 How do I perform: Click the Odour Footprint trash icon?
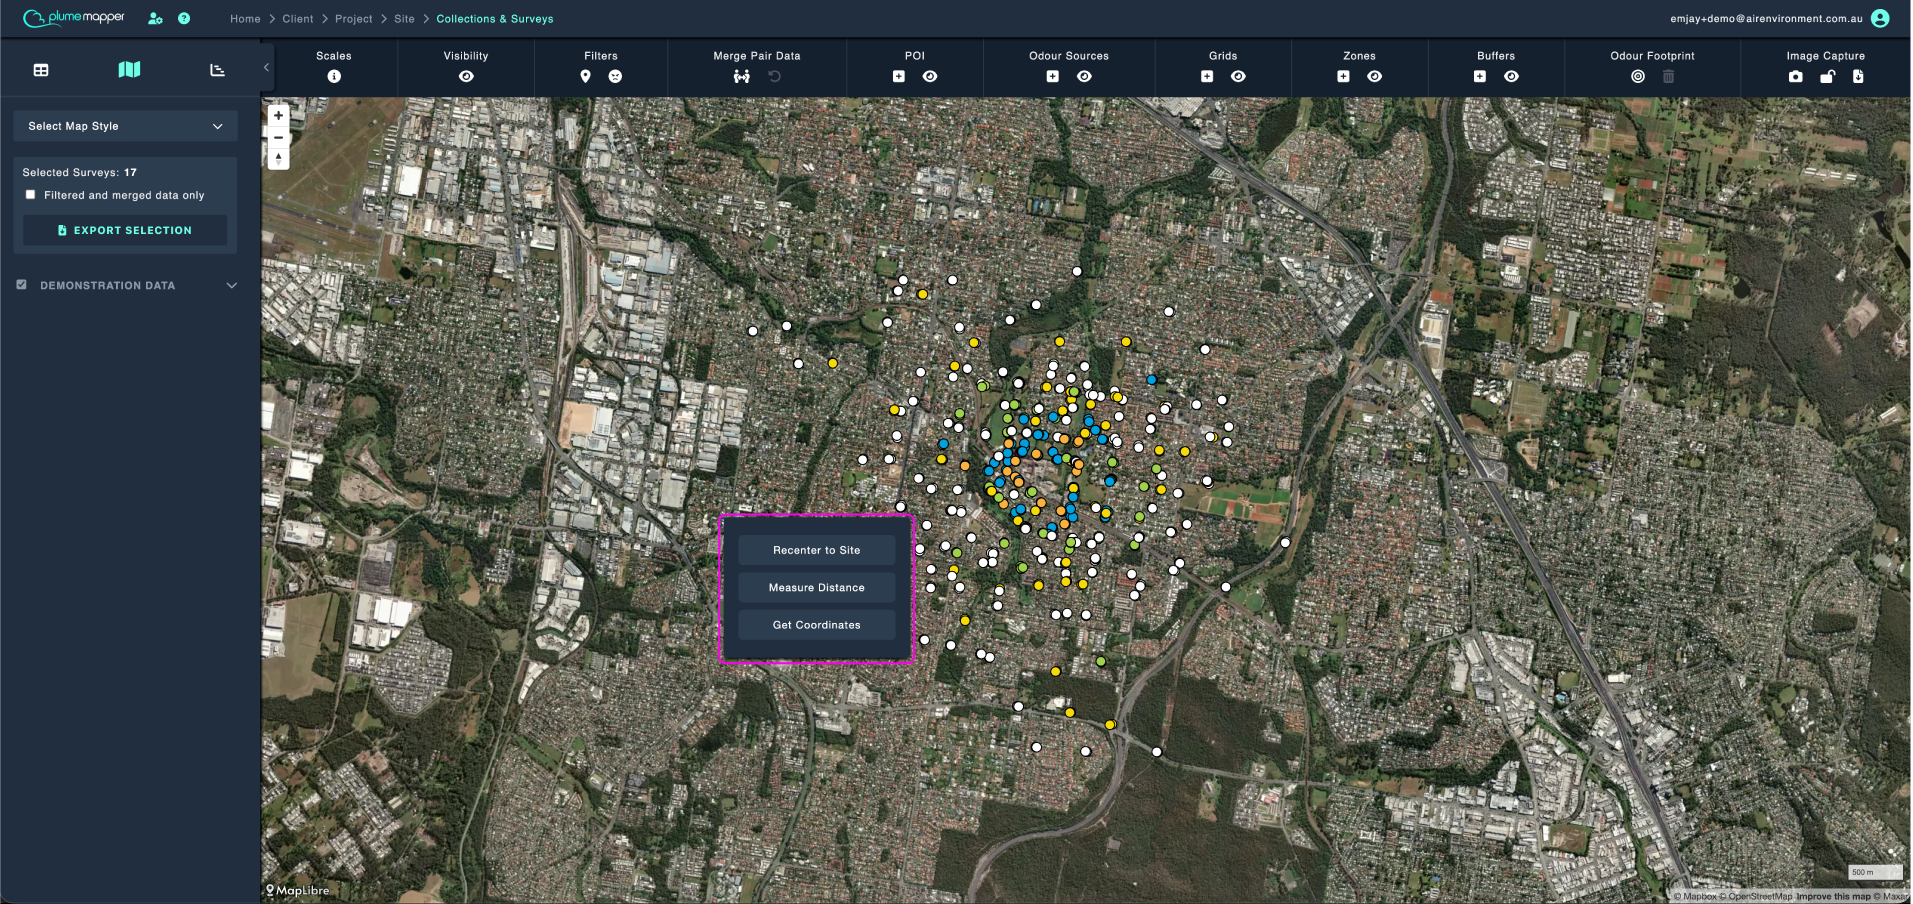tap(1669, 76)
